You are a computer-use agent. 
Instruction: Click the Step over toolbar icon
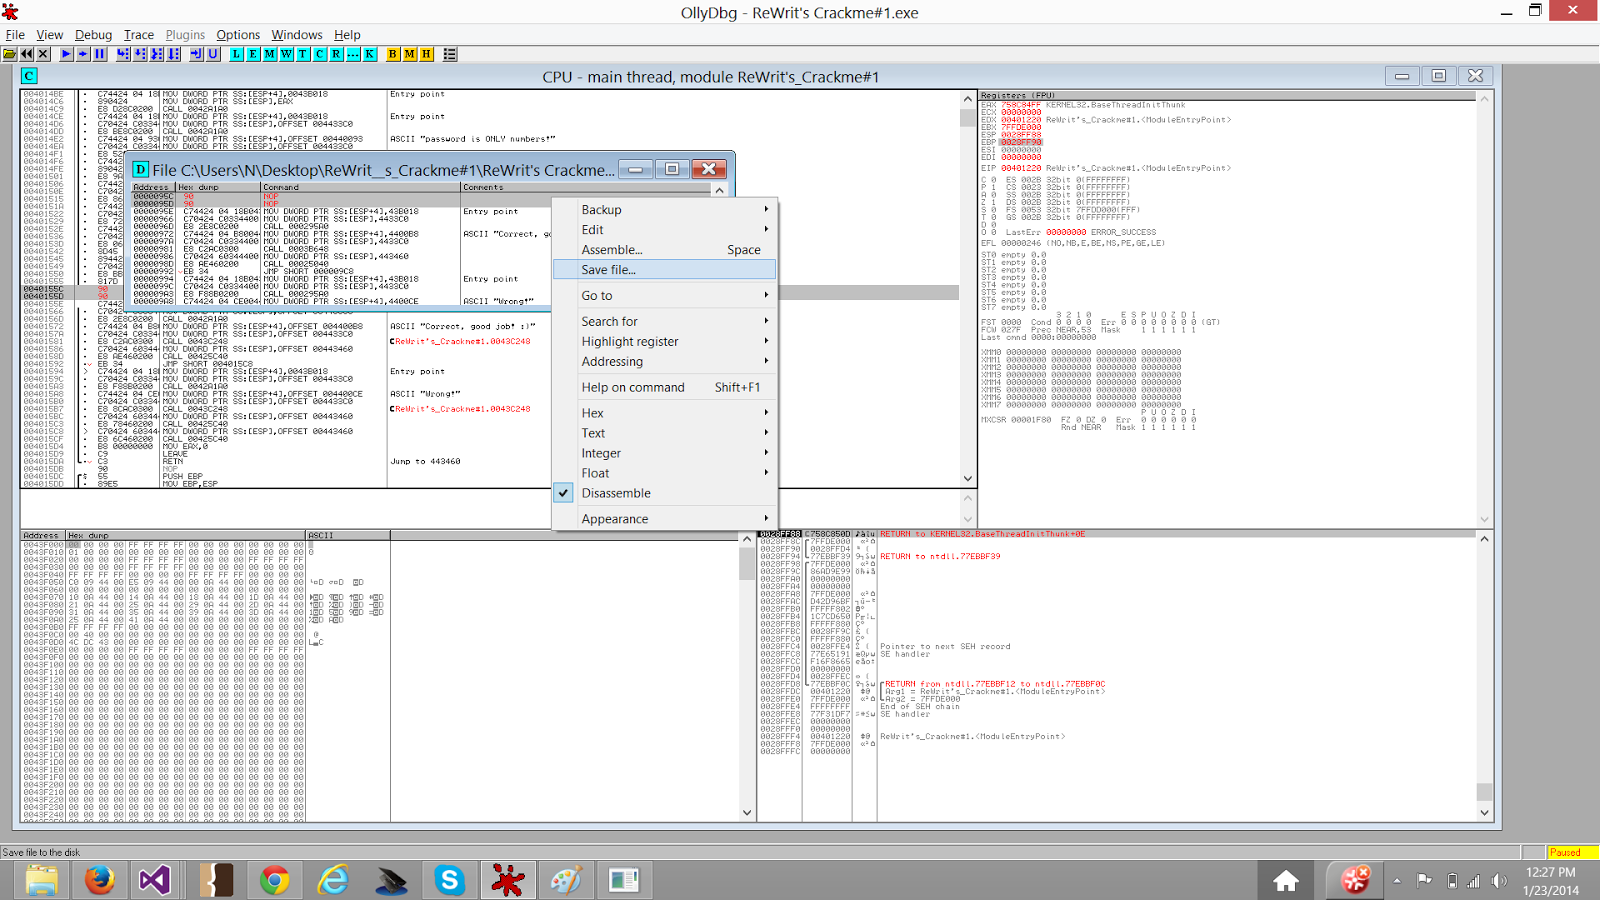[140, 54]
